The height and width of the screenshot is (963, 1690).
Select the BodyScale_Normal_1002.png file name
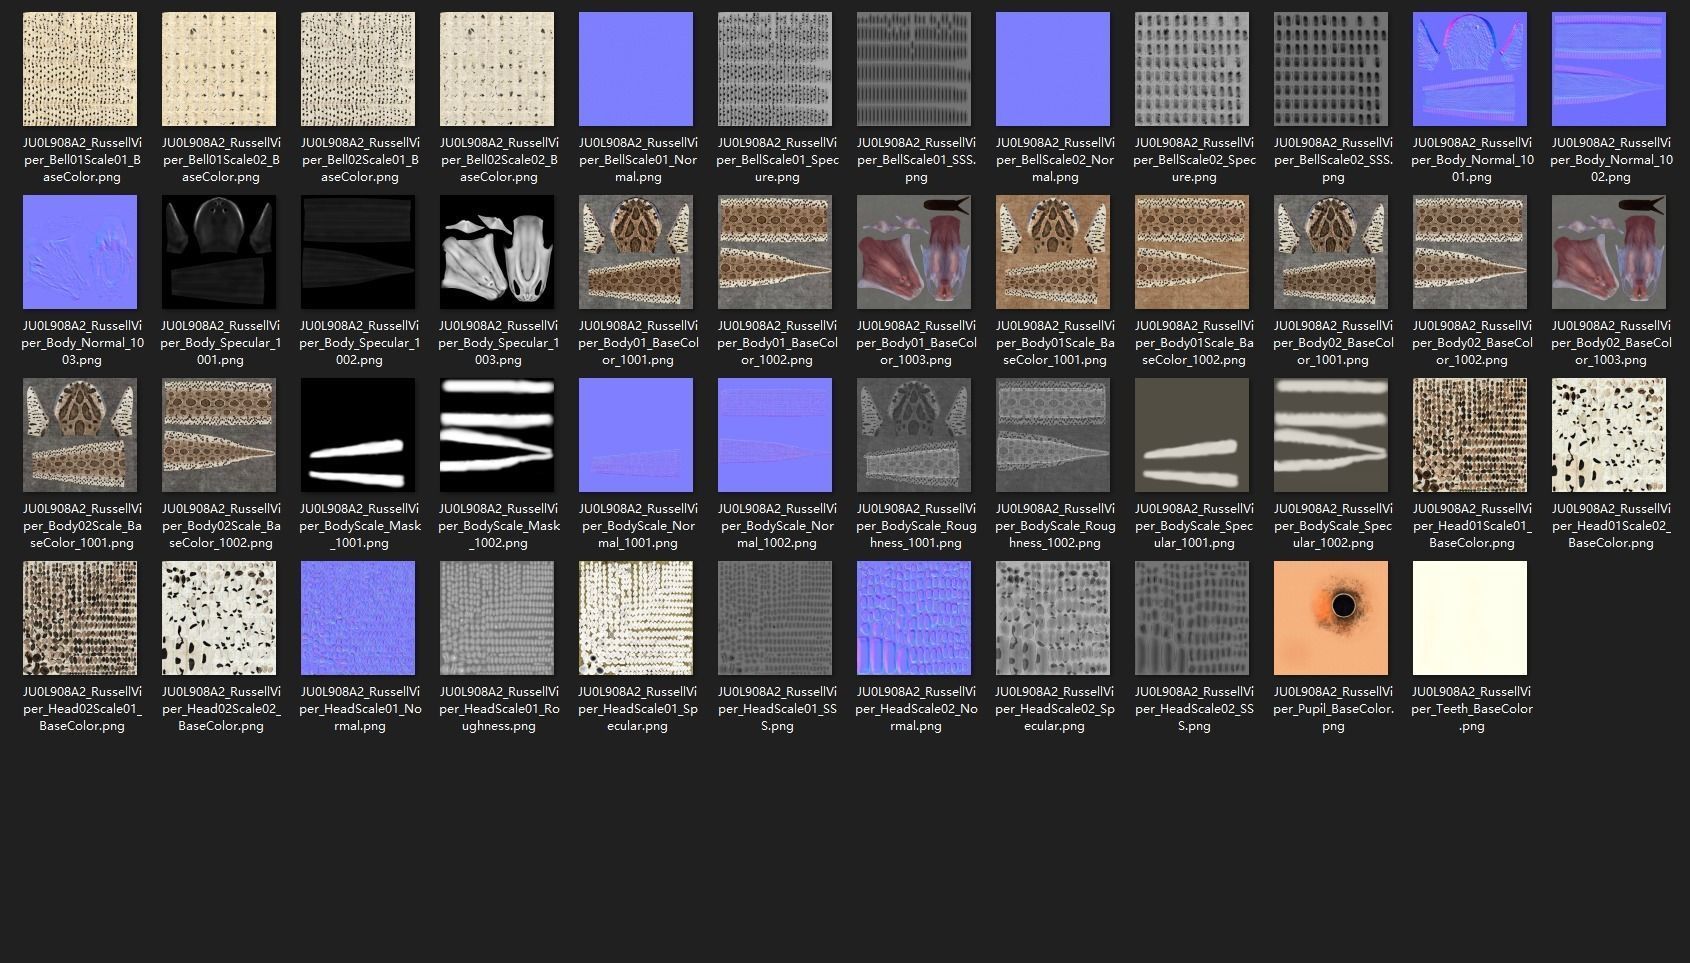point(775,526)
